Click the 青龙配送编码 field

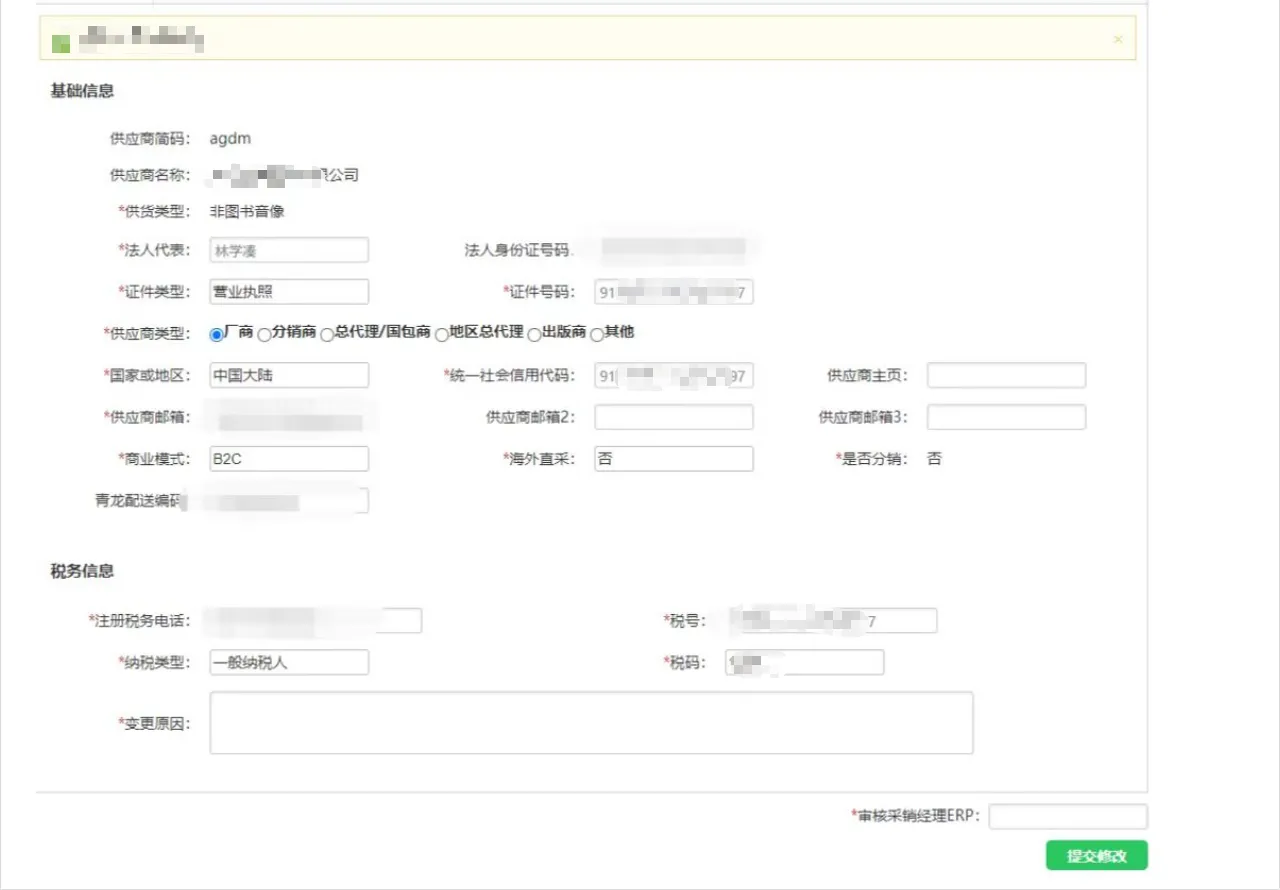pyautogui.click(x=288, y=500)
